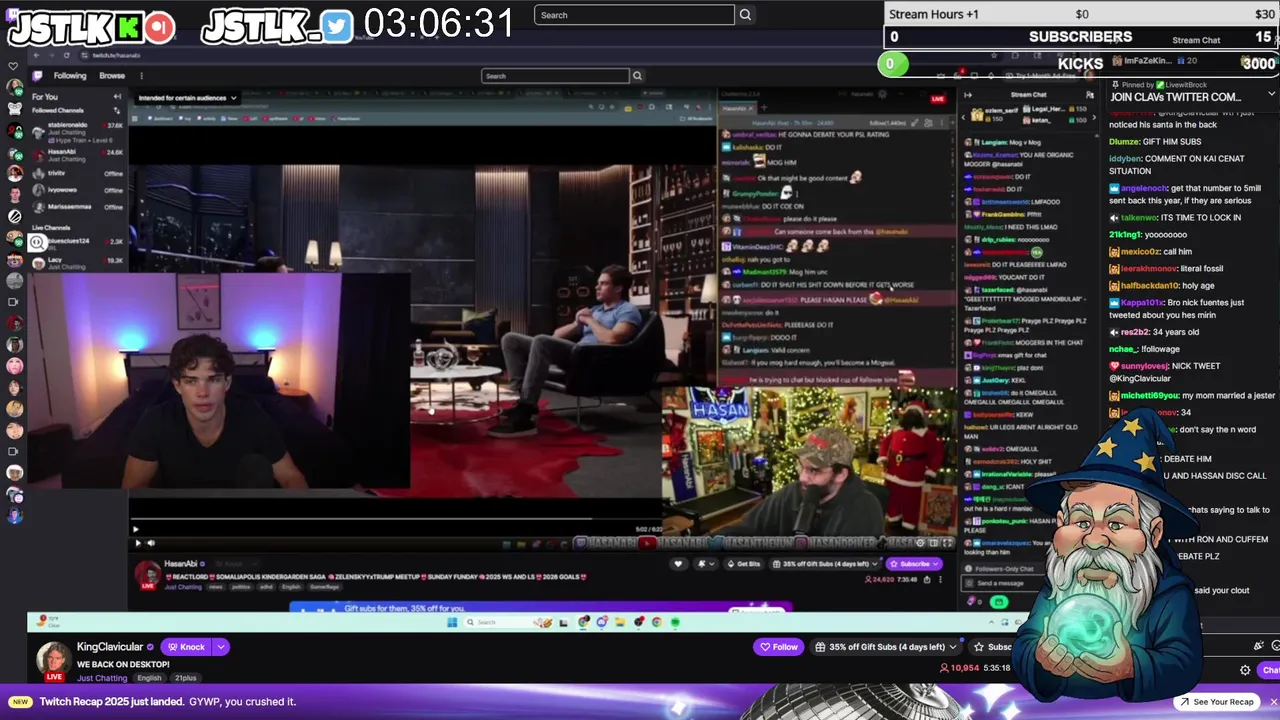Viewport: 1280px width, 720px height.
Task: Click the inner Twitch search field
Action: click(555, 76)
